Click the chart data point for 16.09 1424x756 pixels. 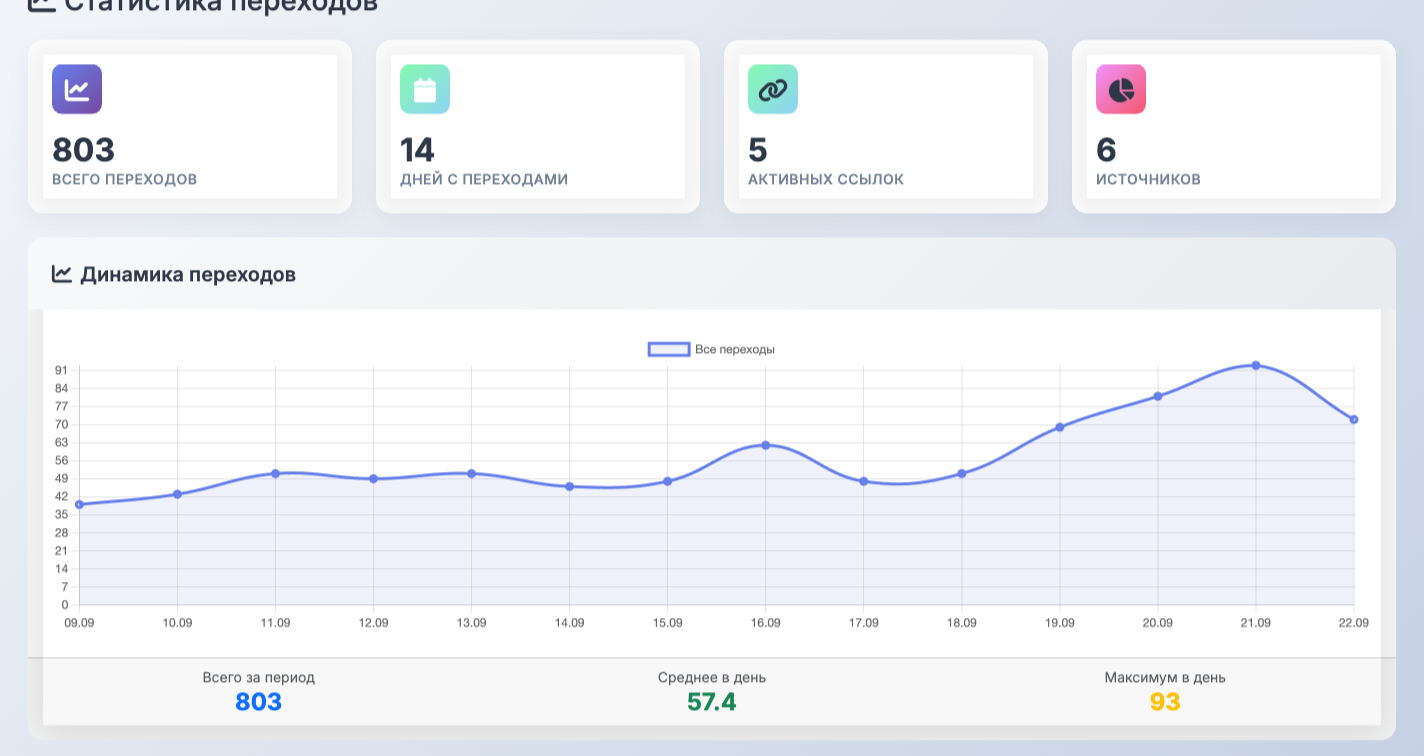coord(766,445)
